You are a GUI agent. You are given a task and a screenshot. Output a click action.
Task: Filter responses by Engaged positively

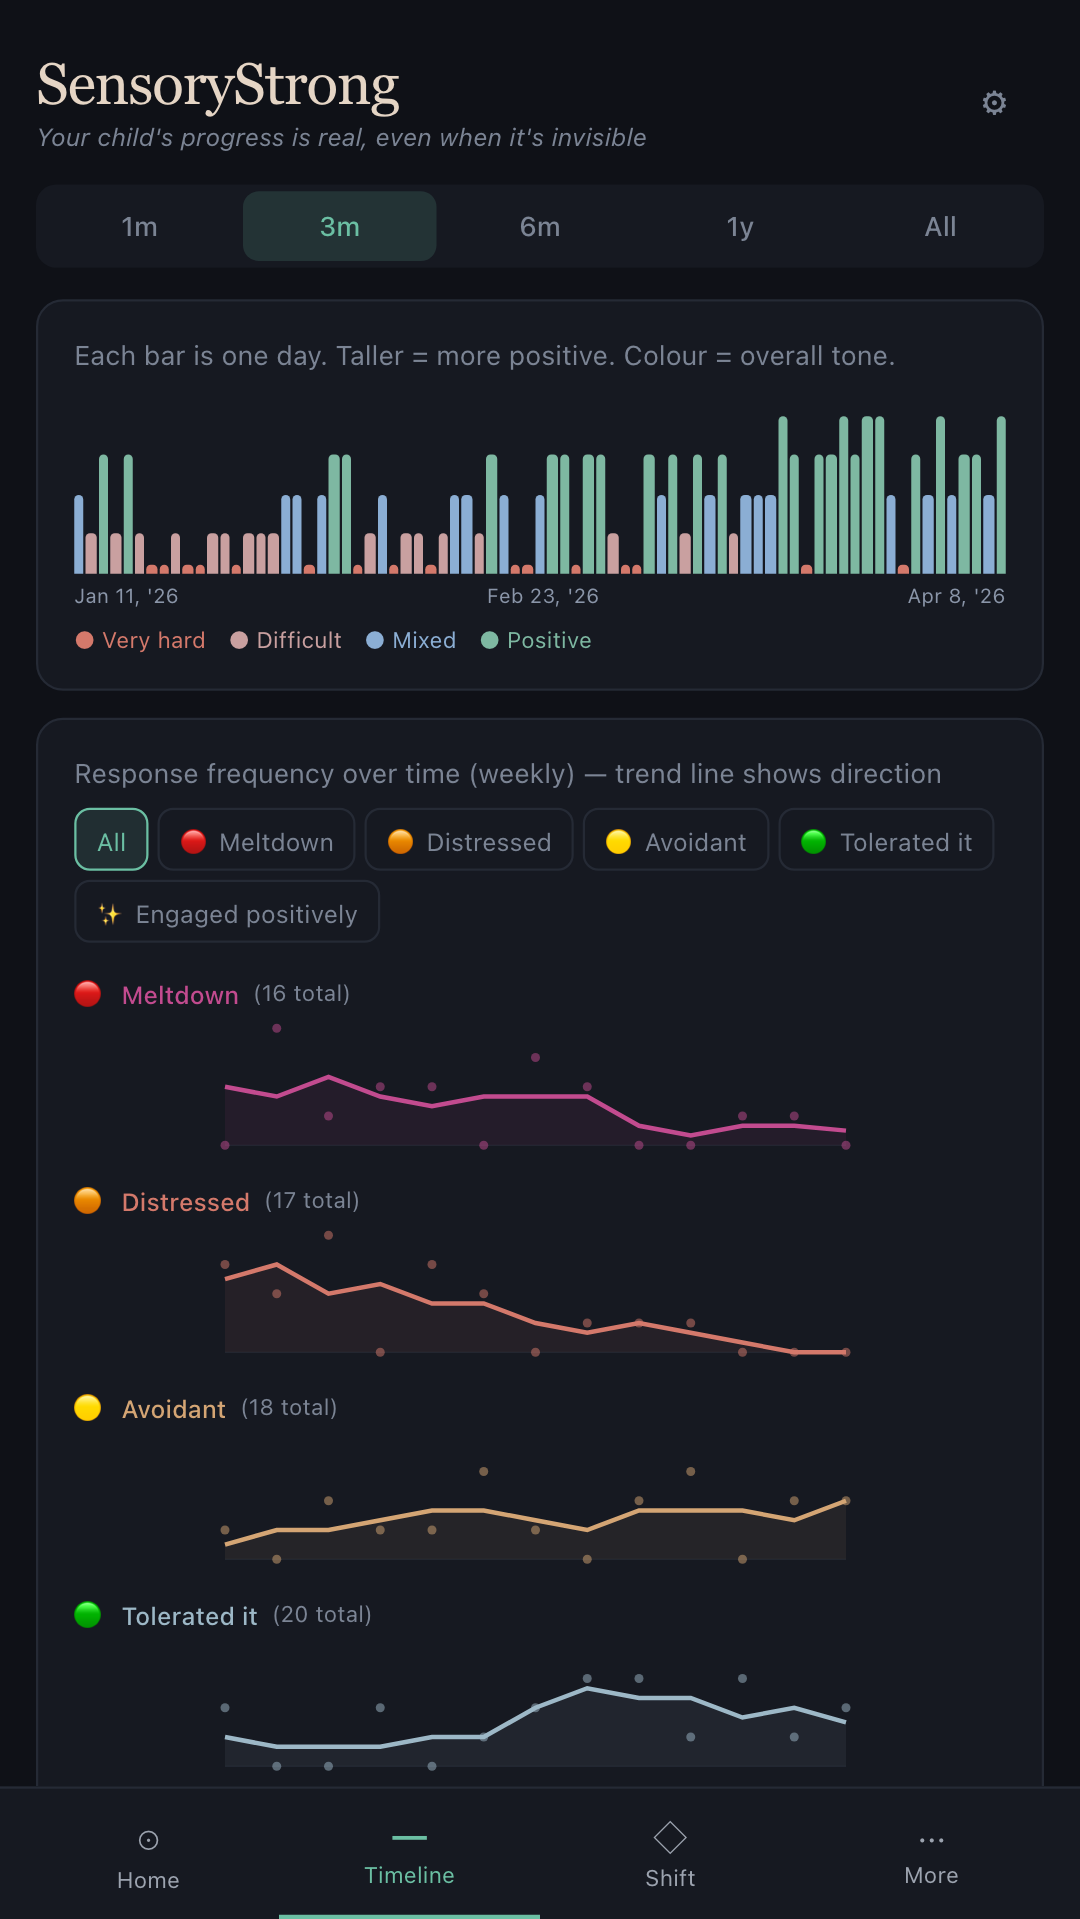coord(227,912)
